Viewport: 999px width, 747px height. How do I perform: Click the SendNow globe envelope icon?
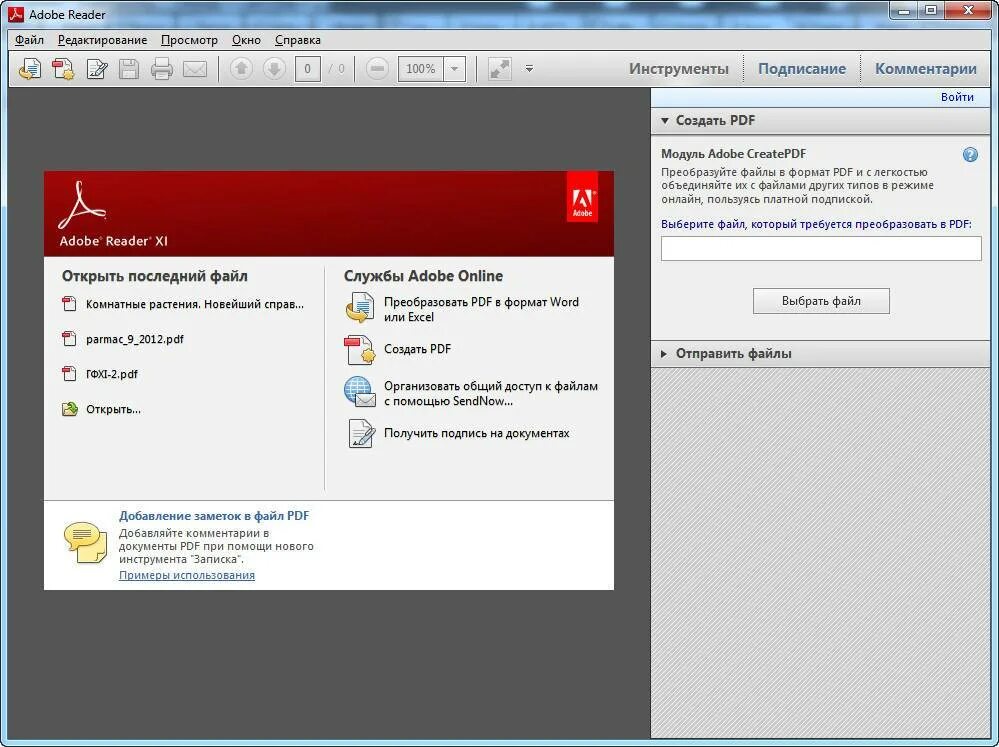[360, 392]
